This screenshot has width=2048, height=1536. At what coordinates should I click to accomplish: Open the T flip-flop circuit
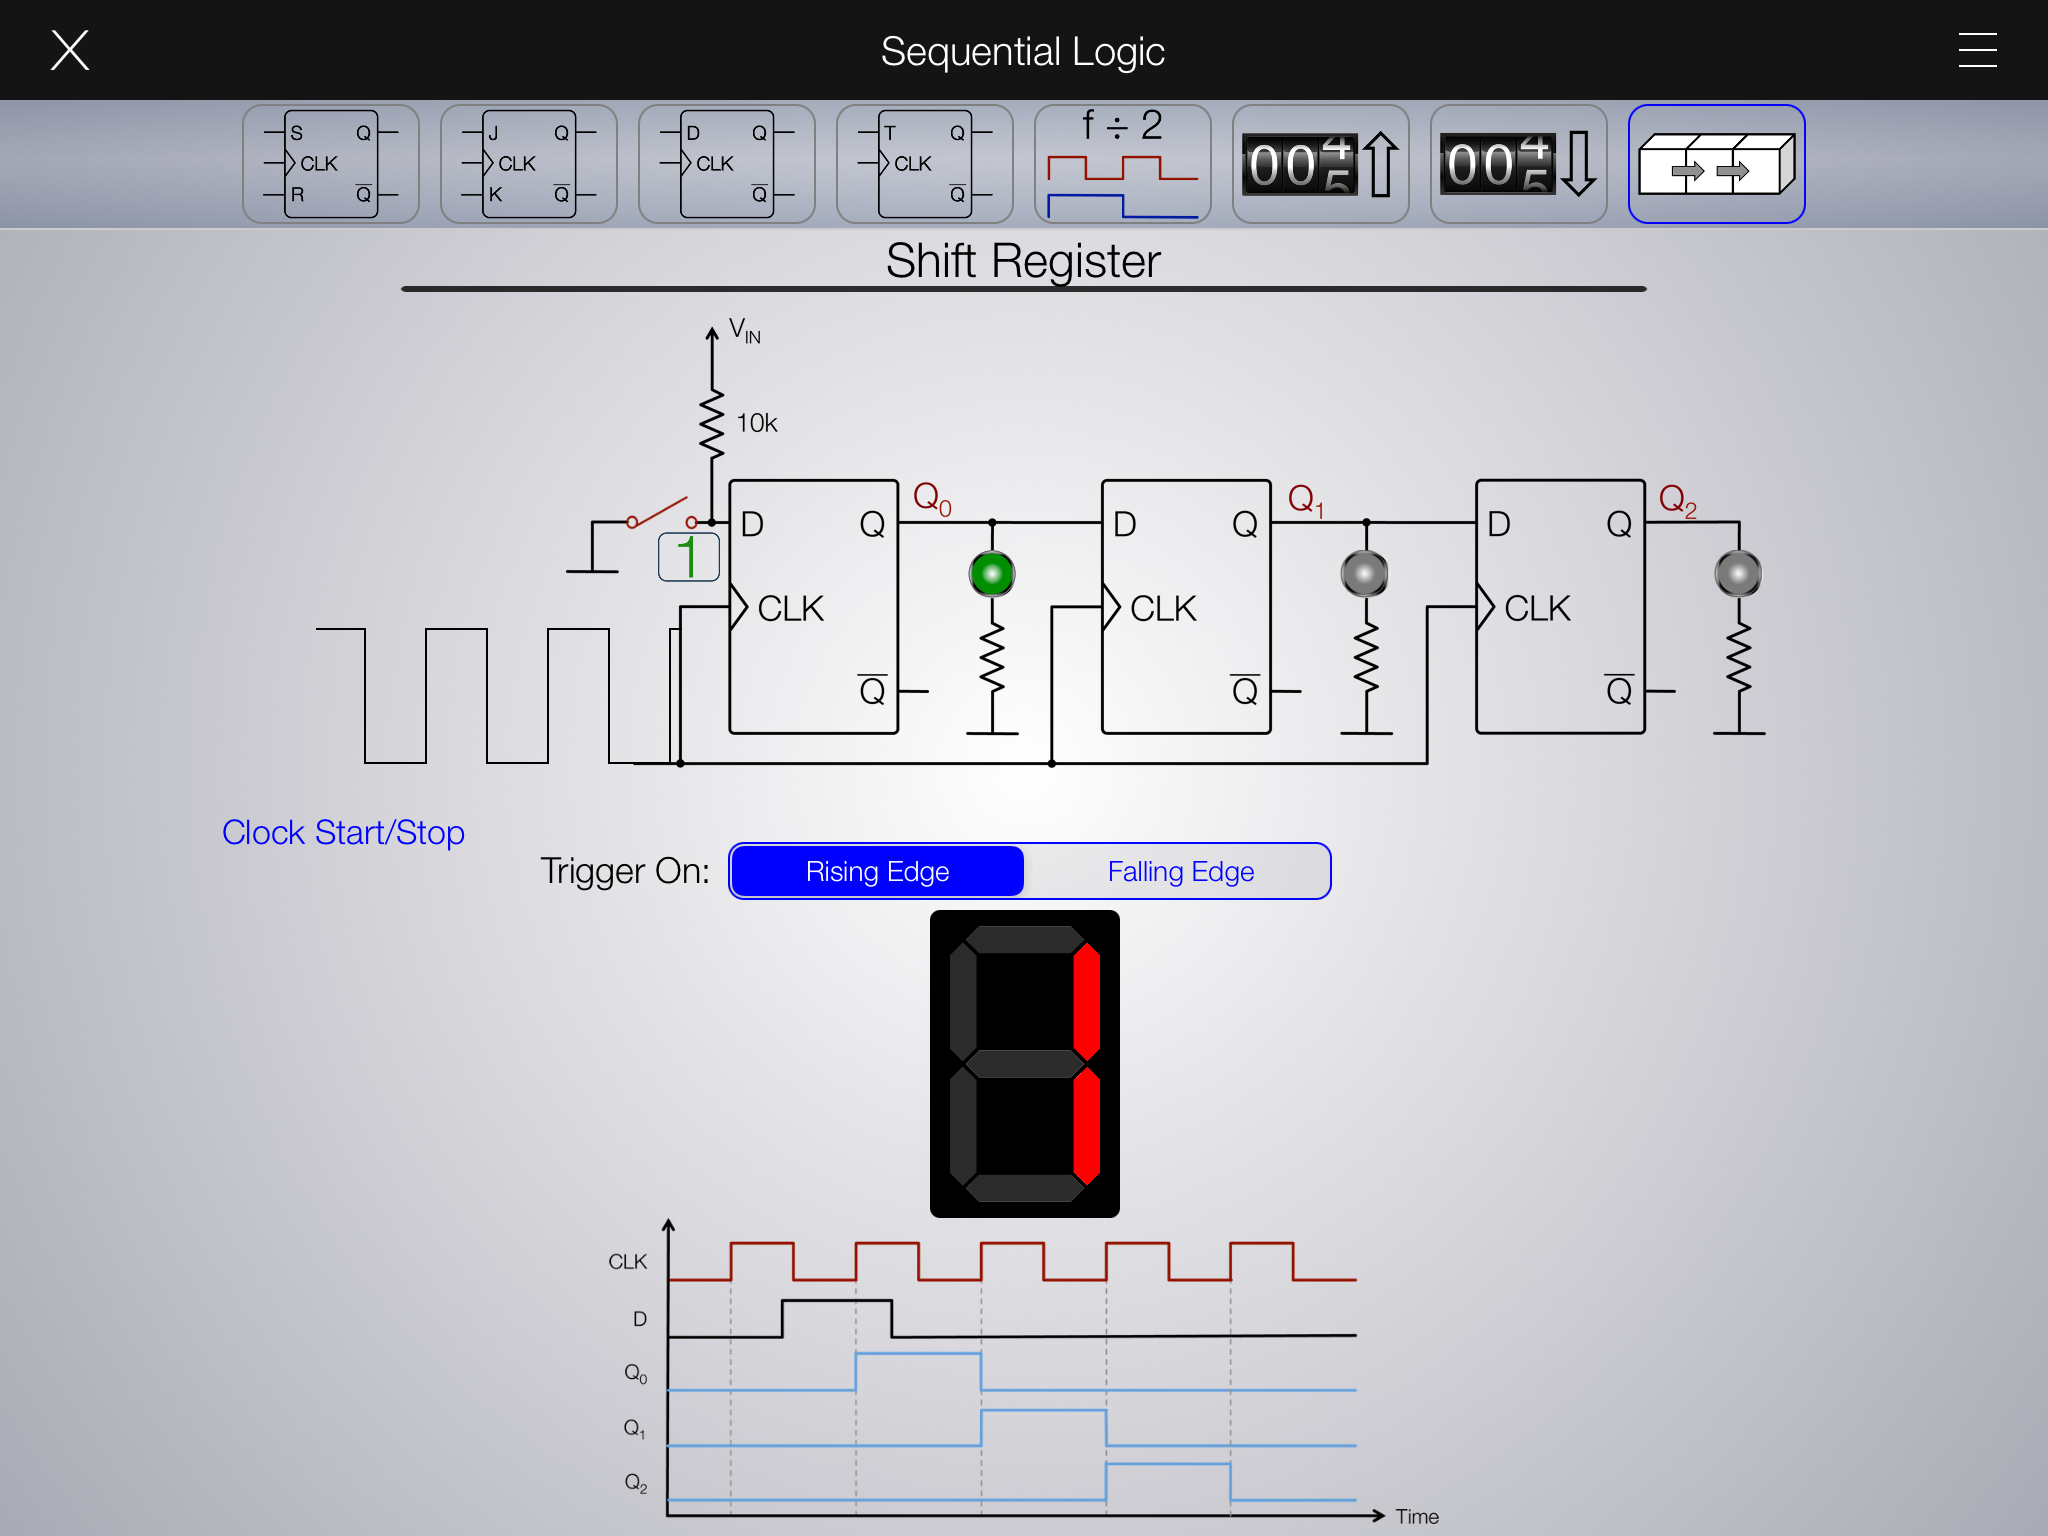click(924, 164)
